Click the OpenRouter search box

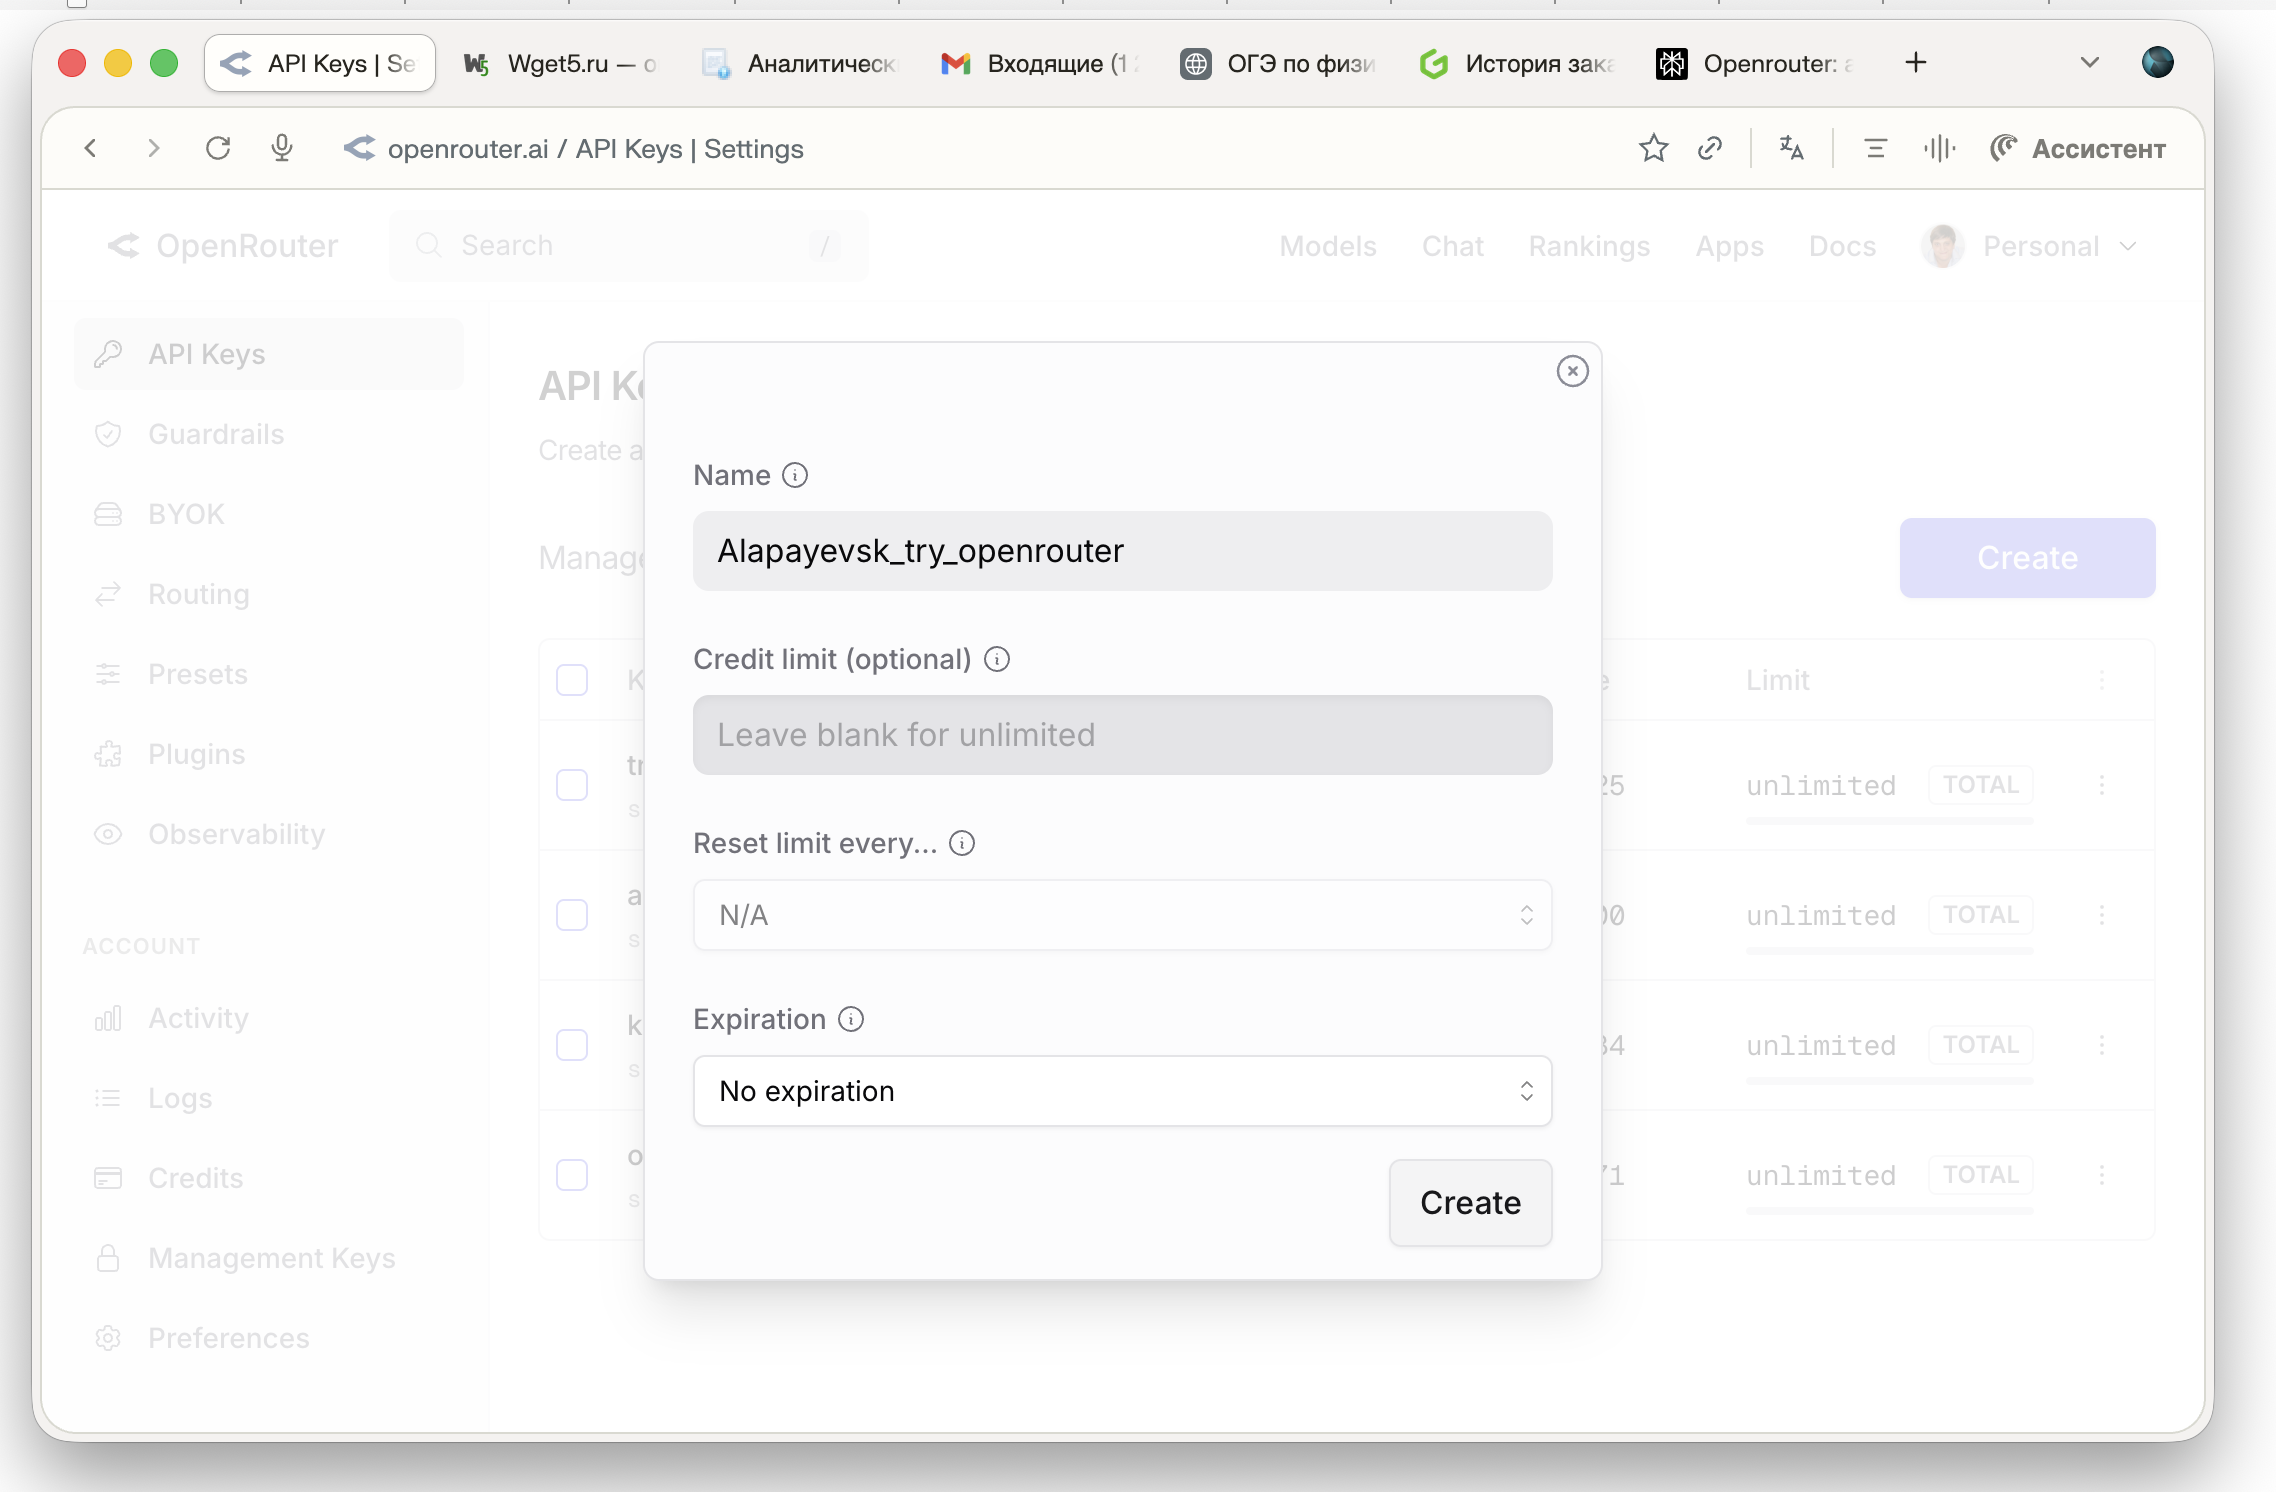tap(628, 246)
